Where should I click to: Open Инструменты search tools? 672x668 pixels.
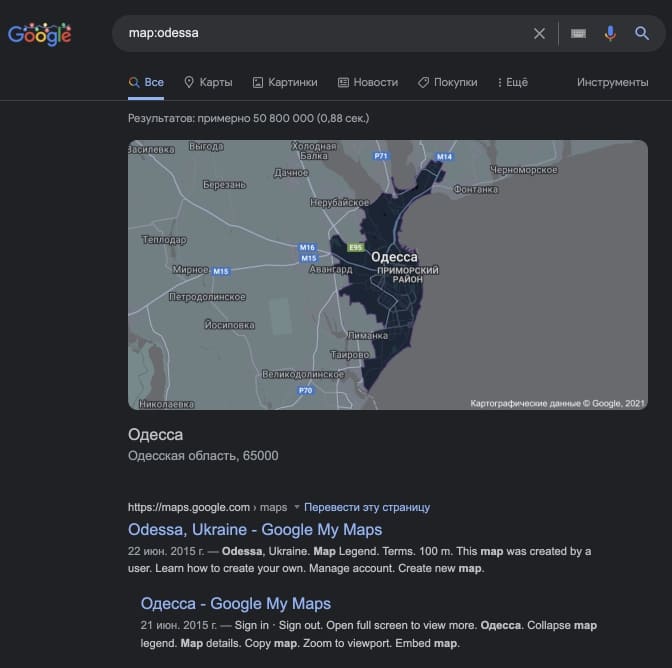click(x=612, y=82)
